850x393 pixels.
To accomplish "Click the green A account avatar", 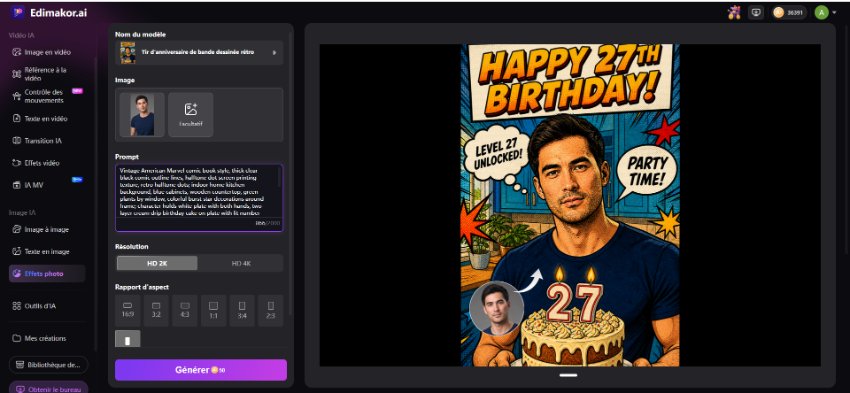I will [x=821, y=12].
